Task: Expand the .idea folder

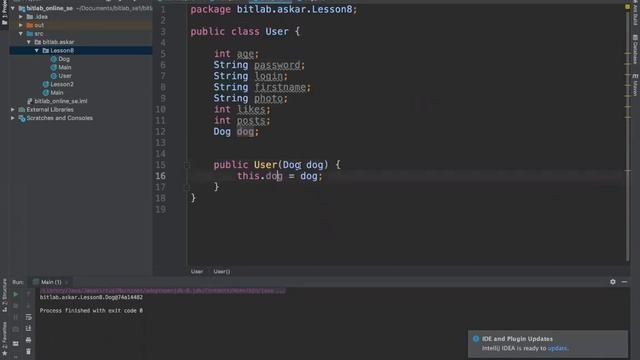Action: [21, 17]
